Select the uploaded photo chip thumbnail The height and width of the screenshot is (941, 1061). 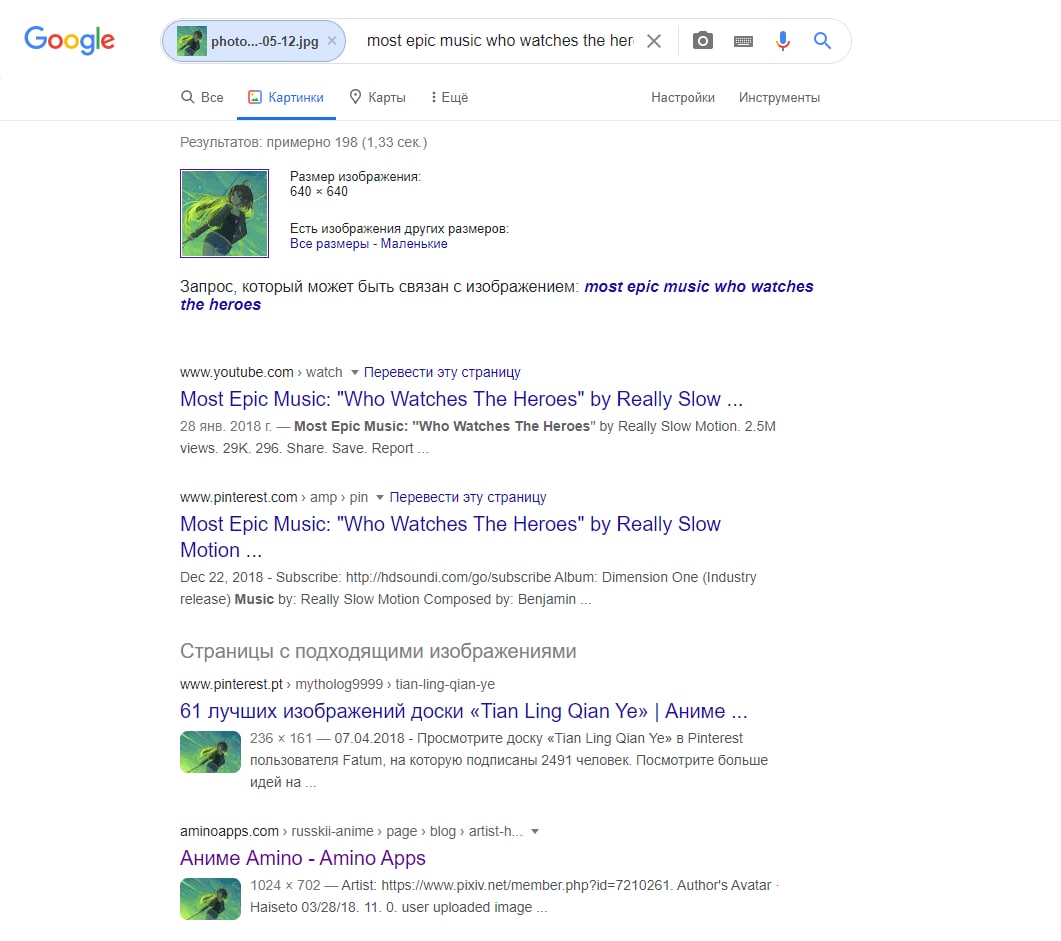click(x=191, y=41)
